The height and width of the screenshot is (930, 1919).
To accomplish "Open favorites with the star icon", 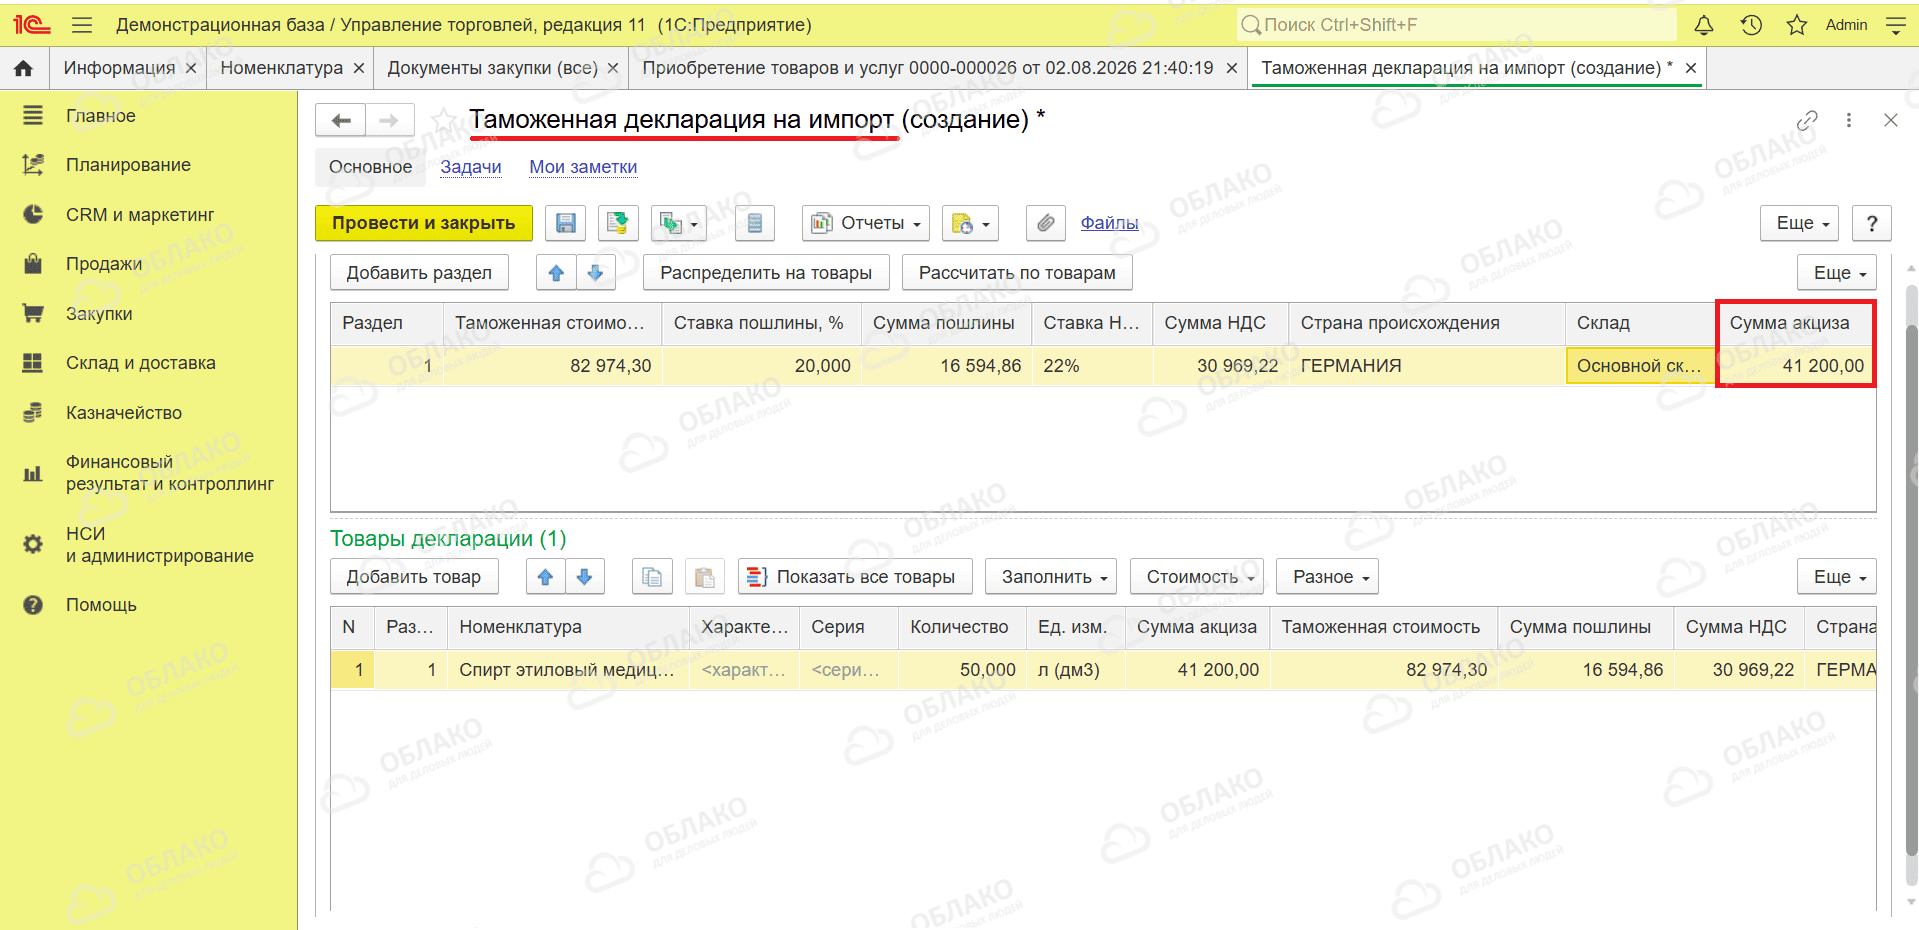I will tap(1797, 25).
